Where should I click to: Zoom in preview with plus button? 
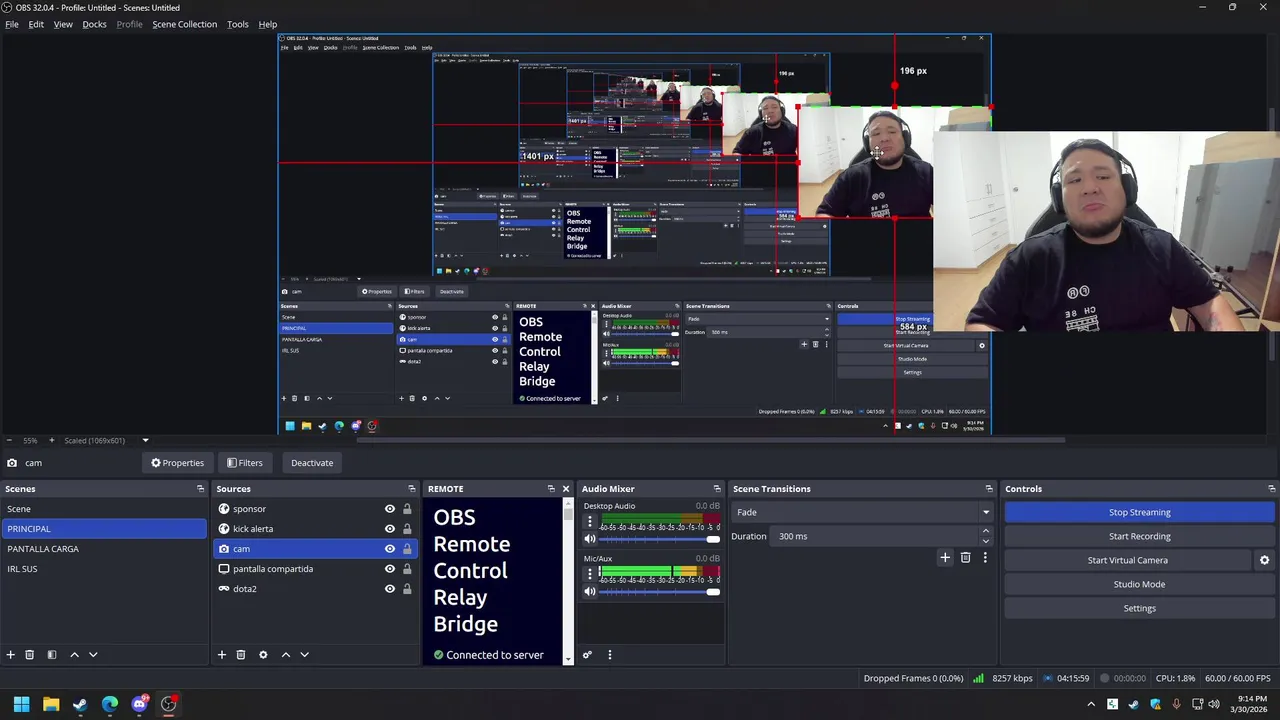pyautogui.click(x=52, y=440)
